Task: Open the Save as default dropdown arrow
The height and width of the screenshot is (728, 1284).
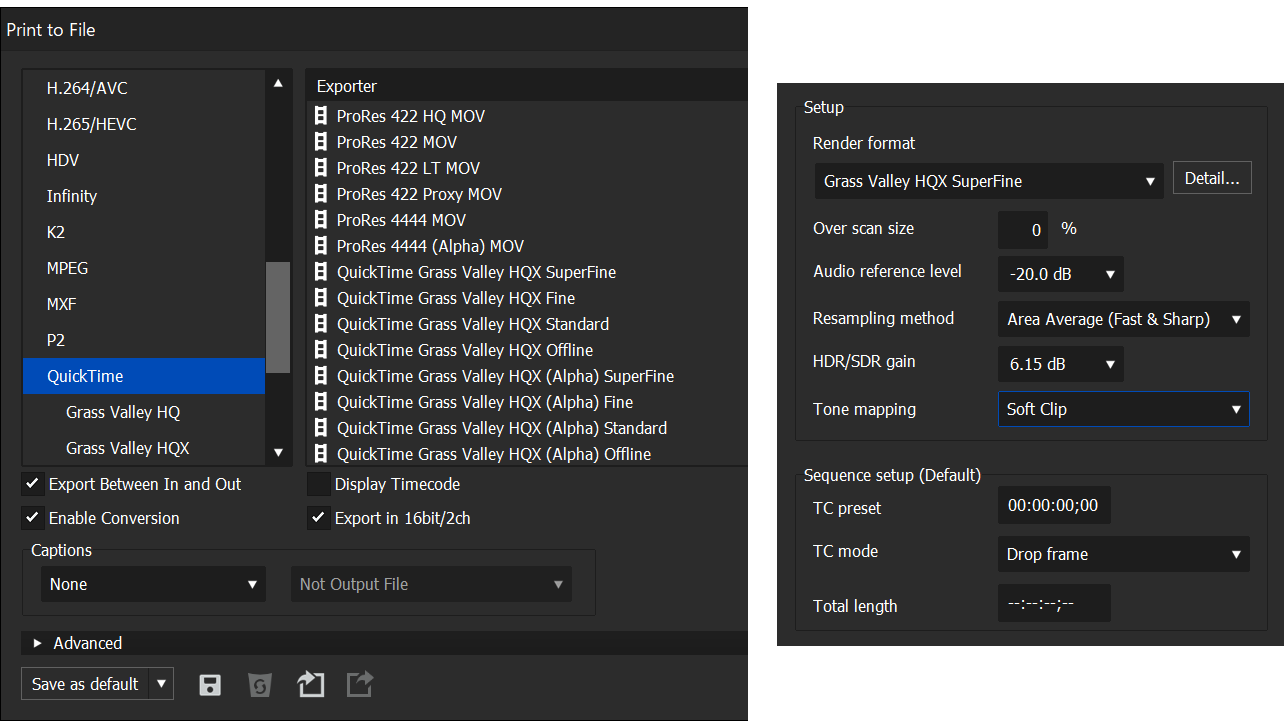Action: pyautogui.click(x=161, y=684)
